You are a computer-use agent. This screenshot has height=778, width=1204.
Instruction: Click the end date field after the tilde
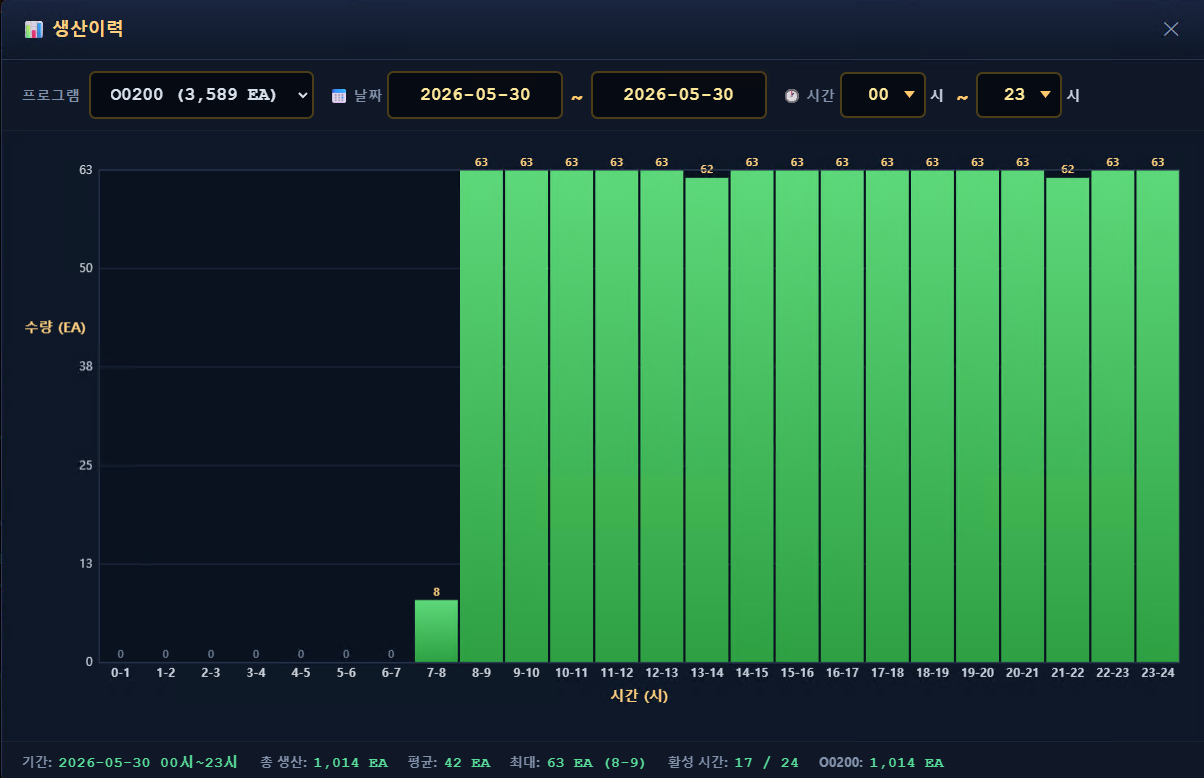(679, 95)
